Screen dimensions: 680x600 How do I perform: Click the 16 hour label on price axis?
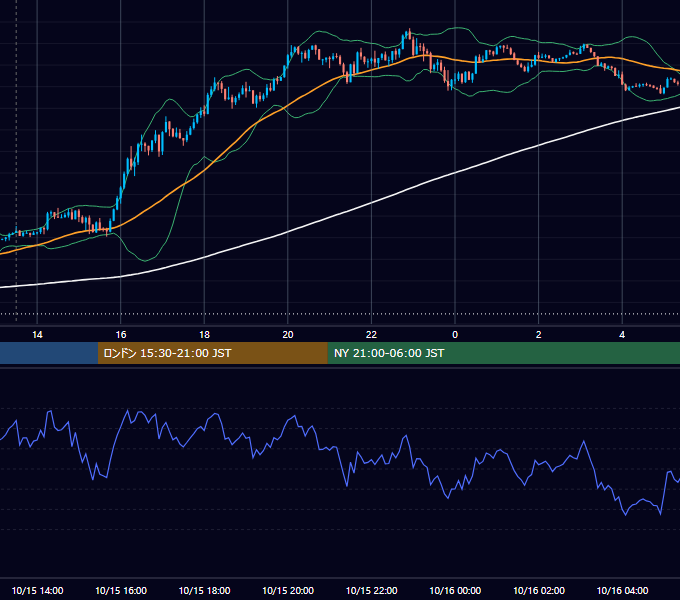(x=121, y=335)
